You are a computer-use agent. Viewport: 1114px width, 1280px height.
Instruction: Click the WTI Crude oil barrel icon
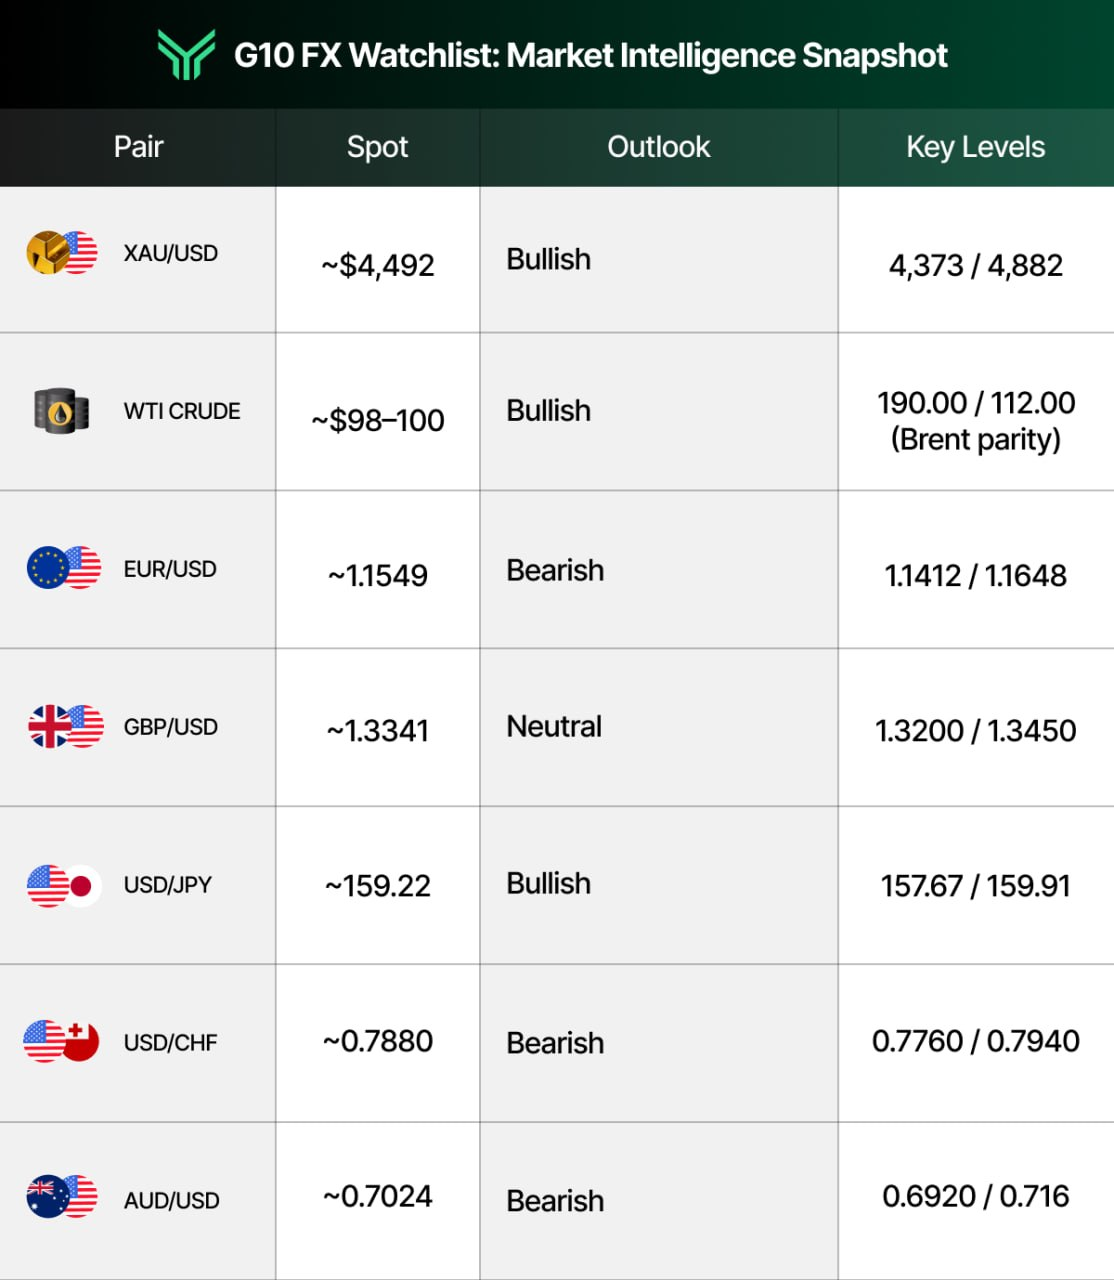[x=62, y=411]
